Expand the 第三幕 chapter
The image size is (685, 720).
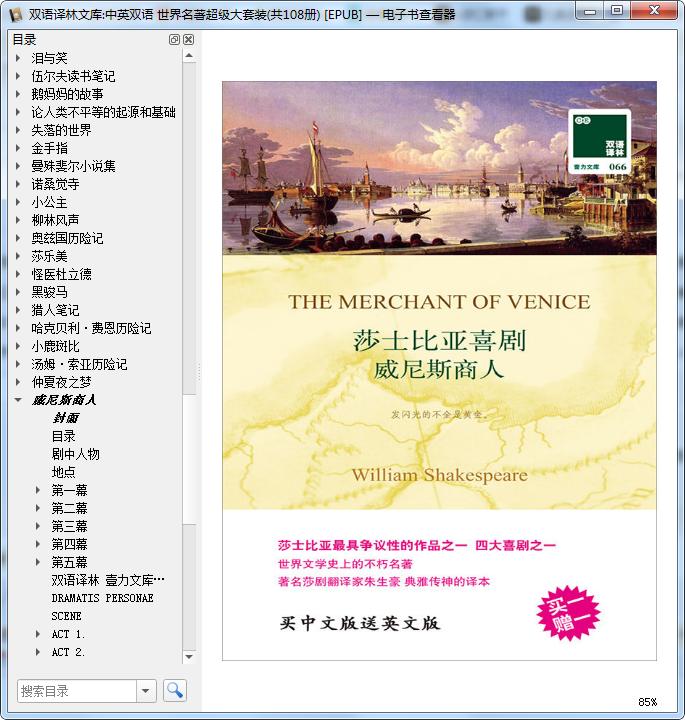pos(38,526)
